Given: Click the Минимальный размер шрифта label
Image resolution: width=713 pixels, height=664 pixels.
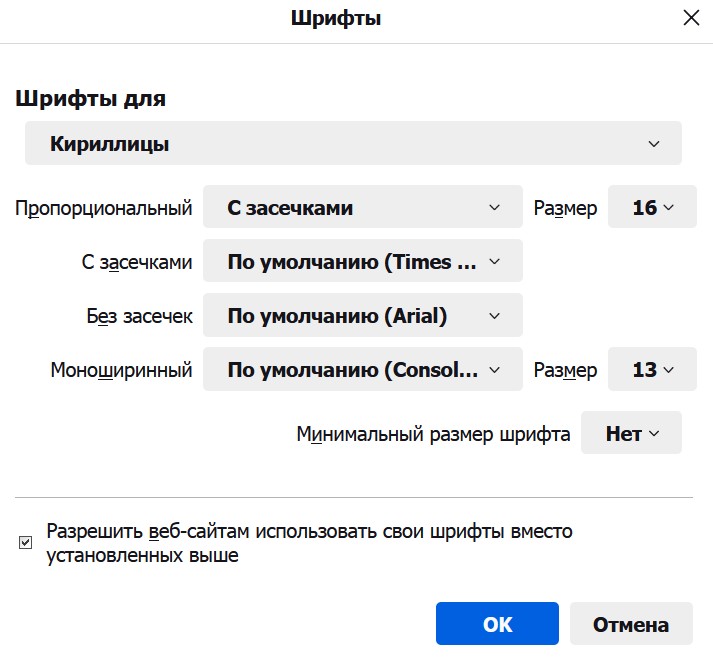Looking at the screenshot, I should pos(433,435).
